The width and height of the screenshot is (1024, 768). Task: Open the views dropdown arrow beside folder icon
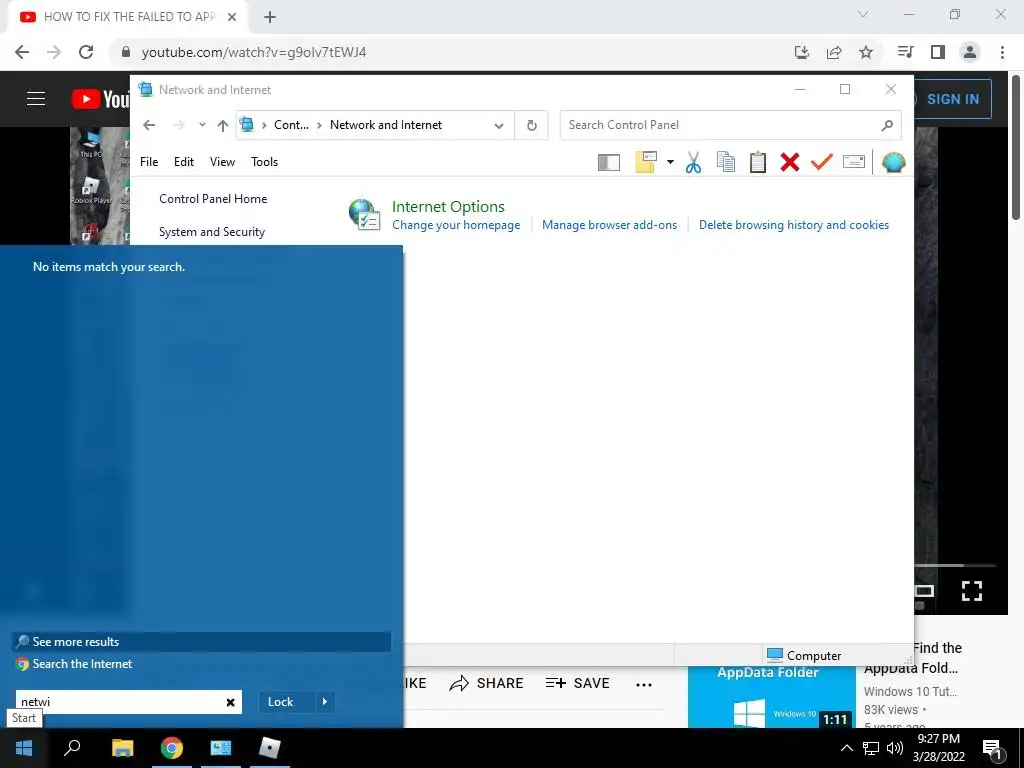670,162
